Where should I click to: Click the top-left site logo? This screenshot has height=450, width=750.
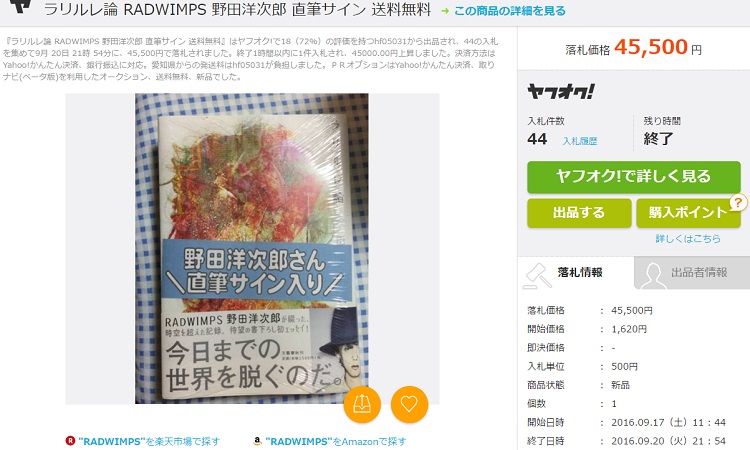(x=21, y=6)
